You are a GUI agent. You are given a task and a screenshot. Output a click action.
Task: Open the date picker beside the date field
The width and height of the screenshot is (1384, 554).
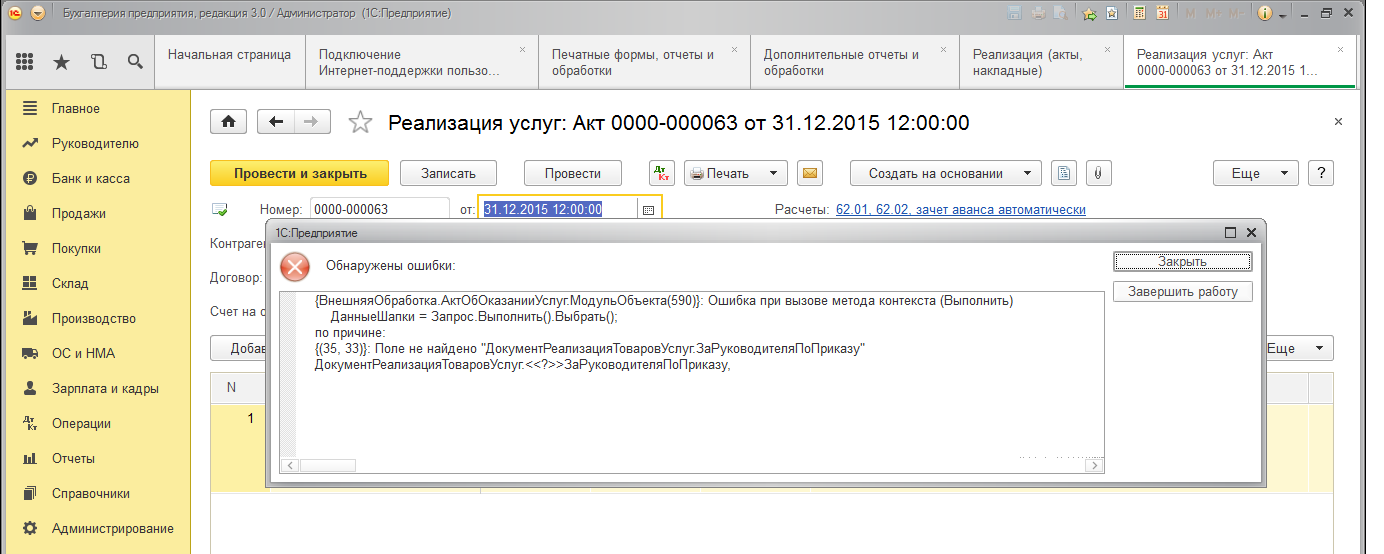[x=648, y=210]
